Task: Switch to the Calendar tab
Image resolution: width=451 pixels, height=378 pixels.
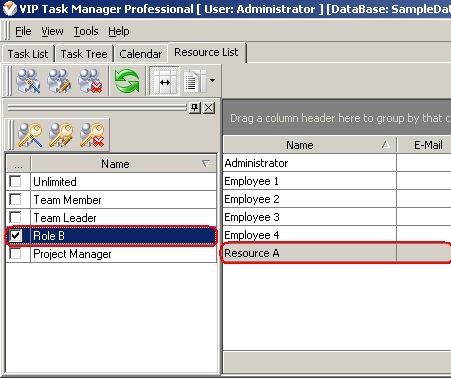Action: pos(140,54)
